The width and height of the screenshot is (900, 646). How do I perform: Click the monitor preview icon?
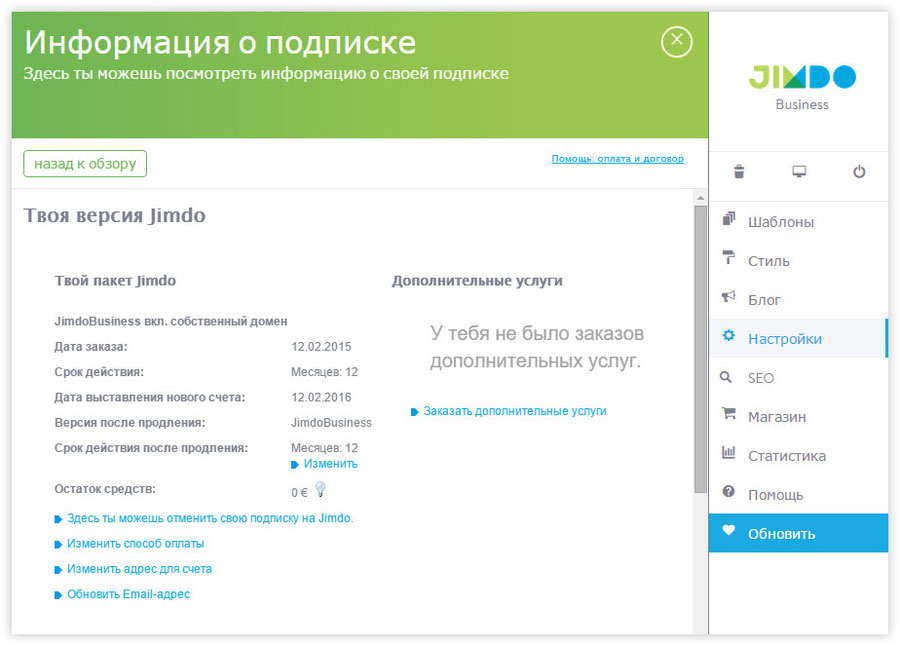799,172
